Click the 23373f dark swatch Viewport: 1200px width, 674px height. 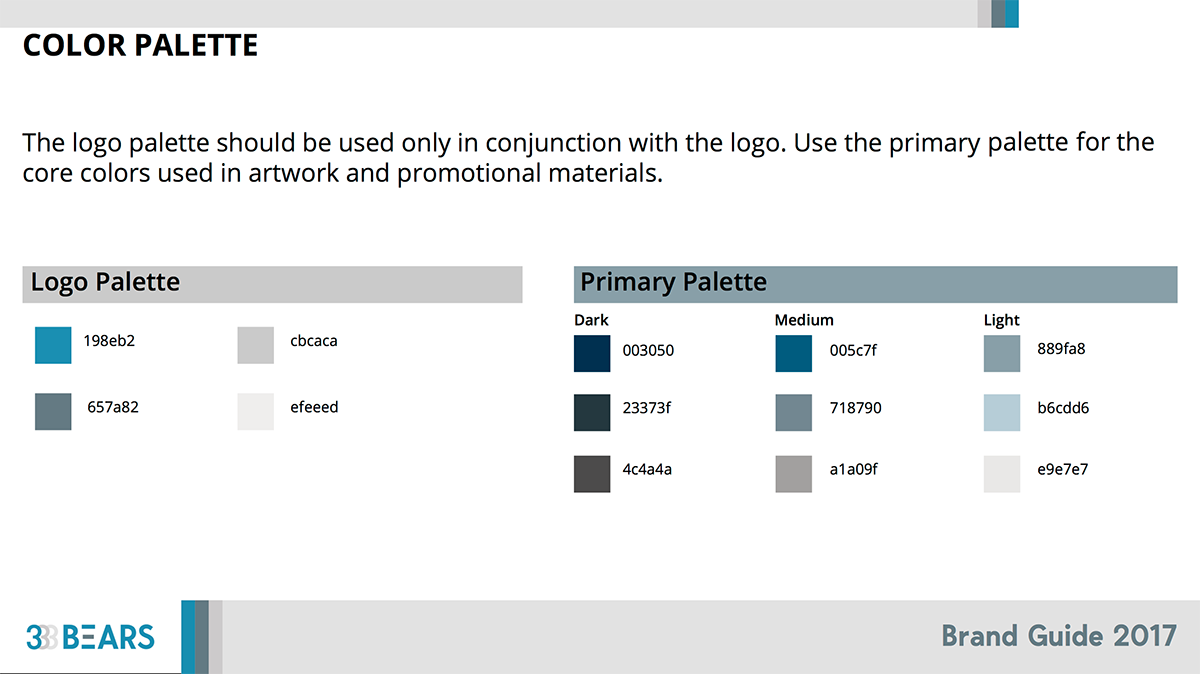tap(592, 413)
